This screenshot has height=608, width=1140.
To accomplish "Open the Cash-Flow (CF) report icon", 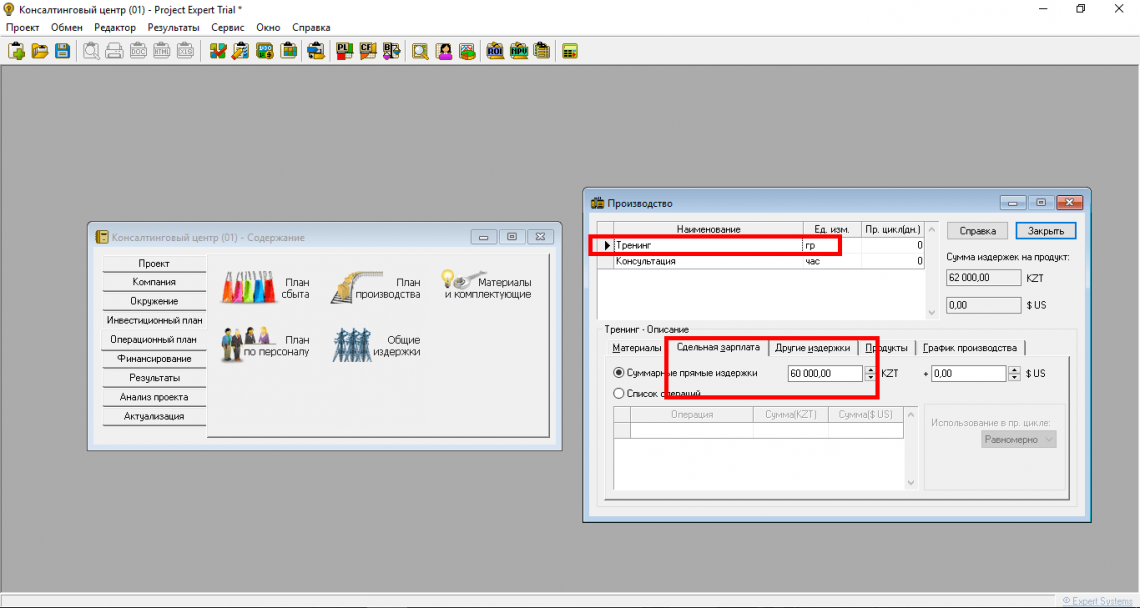I will tap(367, 51).
